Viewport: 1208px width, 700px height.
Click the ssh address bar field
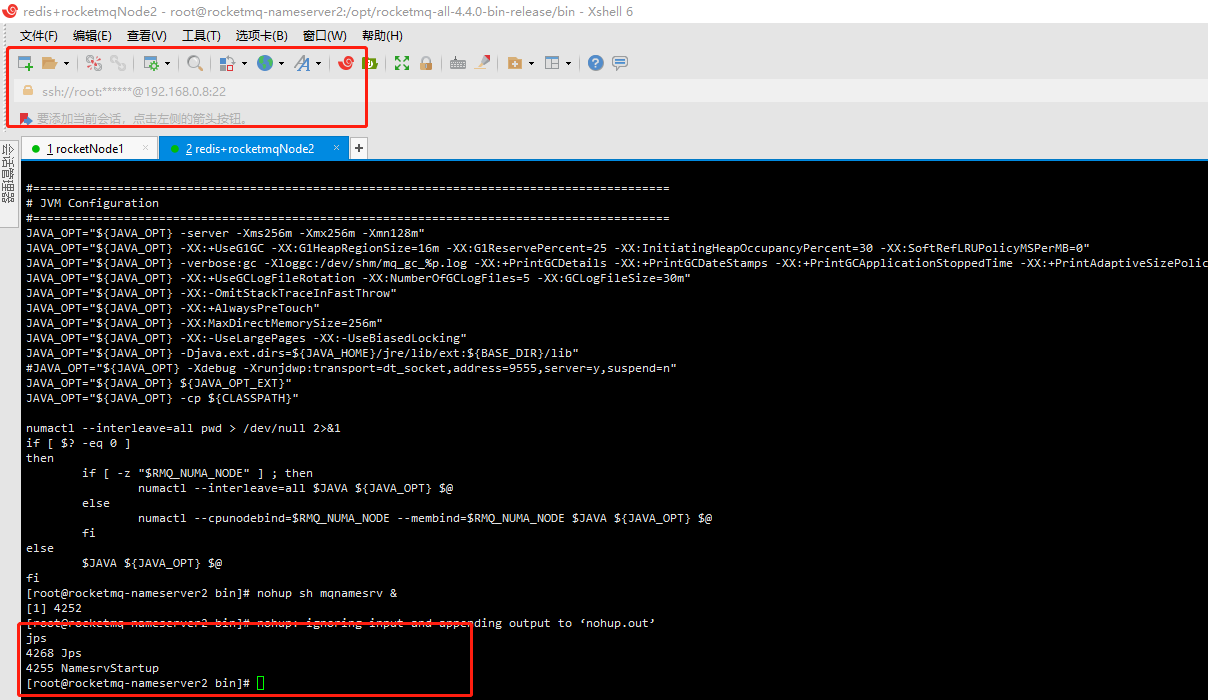pyautogui.click(x=610, y=91)
